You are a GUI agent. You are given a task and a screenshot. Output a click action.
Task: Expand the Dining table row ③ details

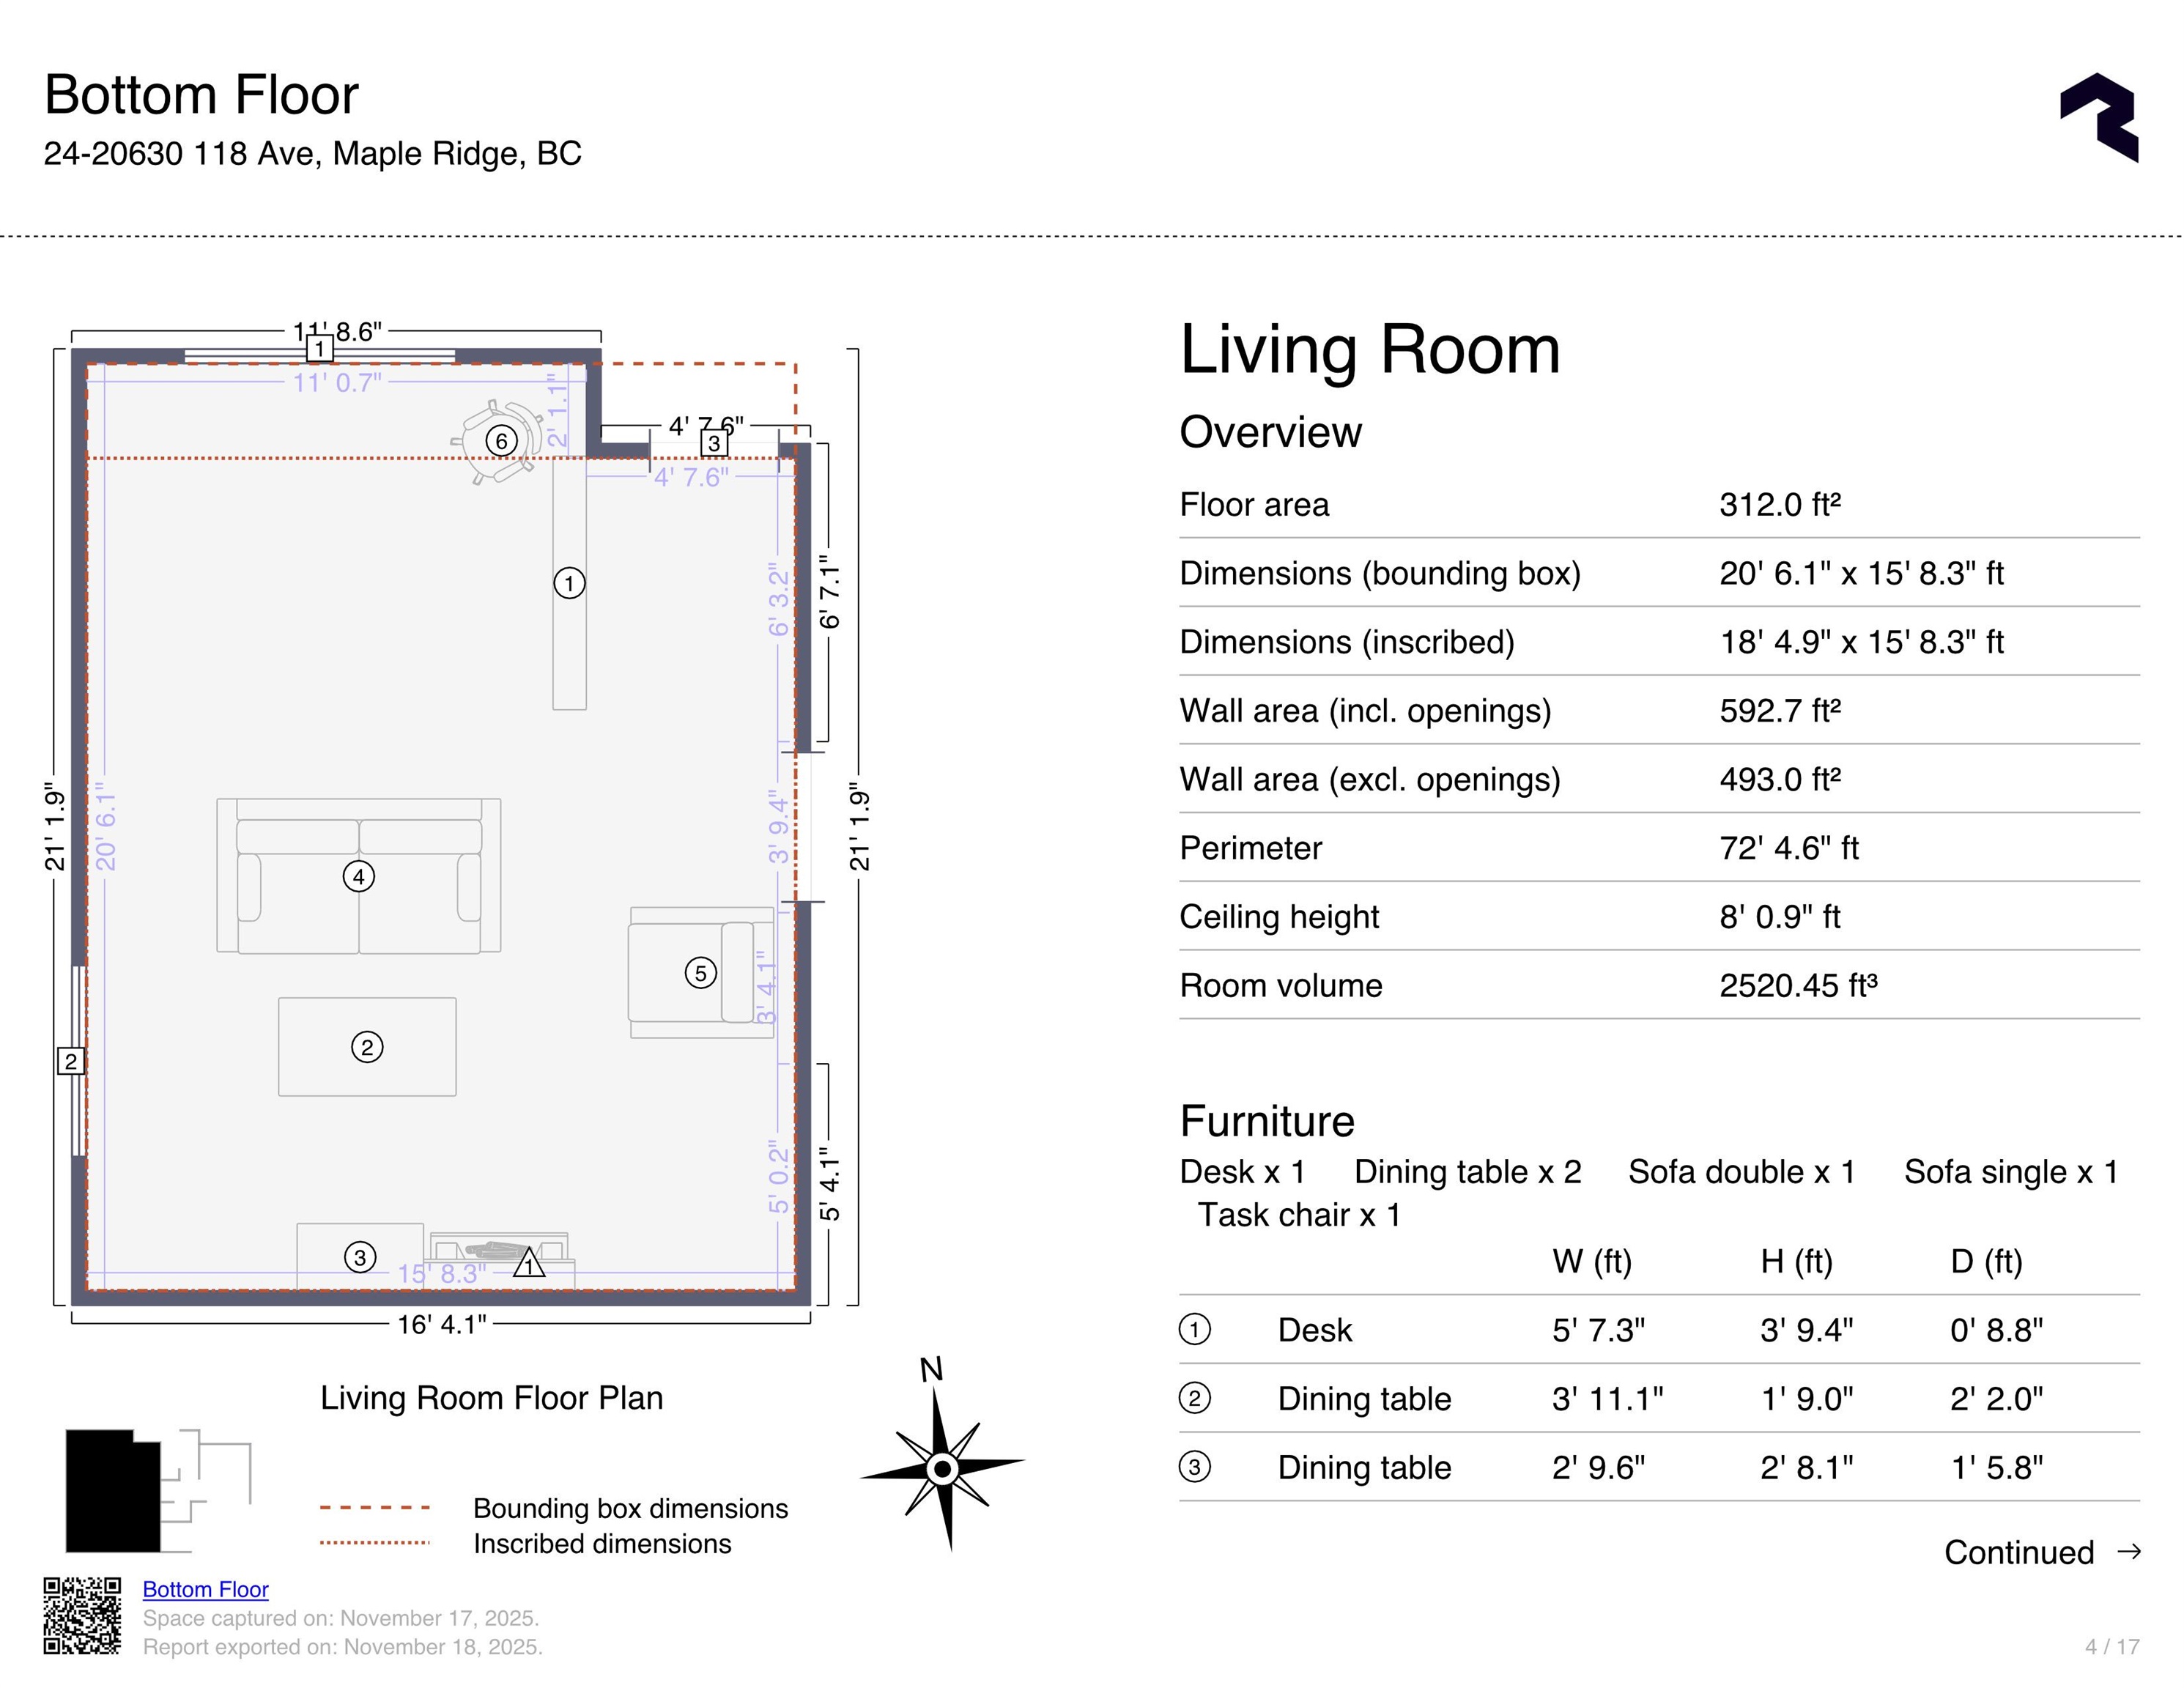(1364, 1467)
